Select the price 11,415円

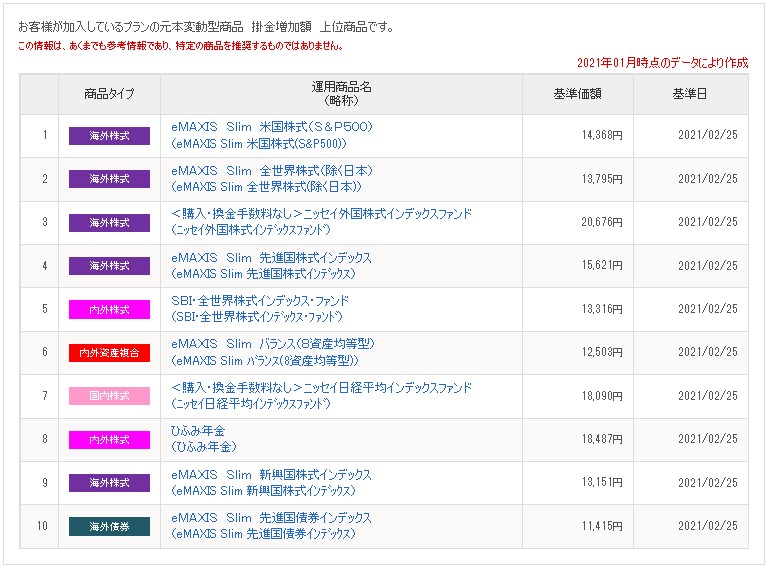602,526
